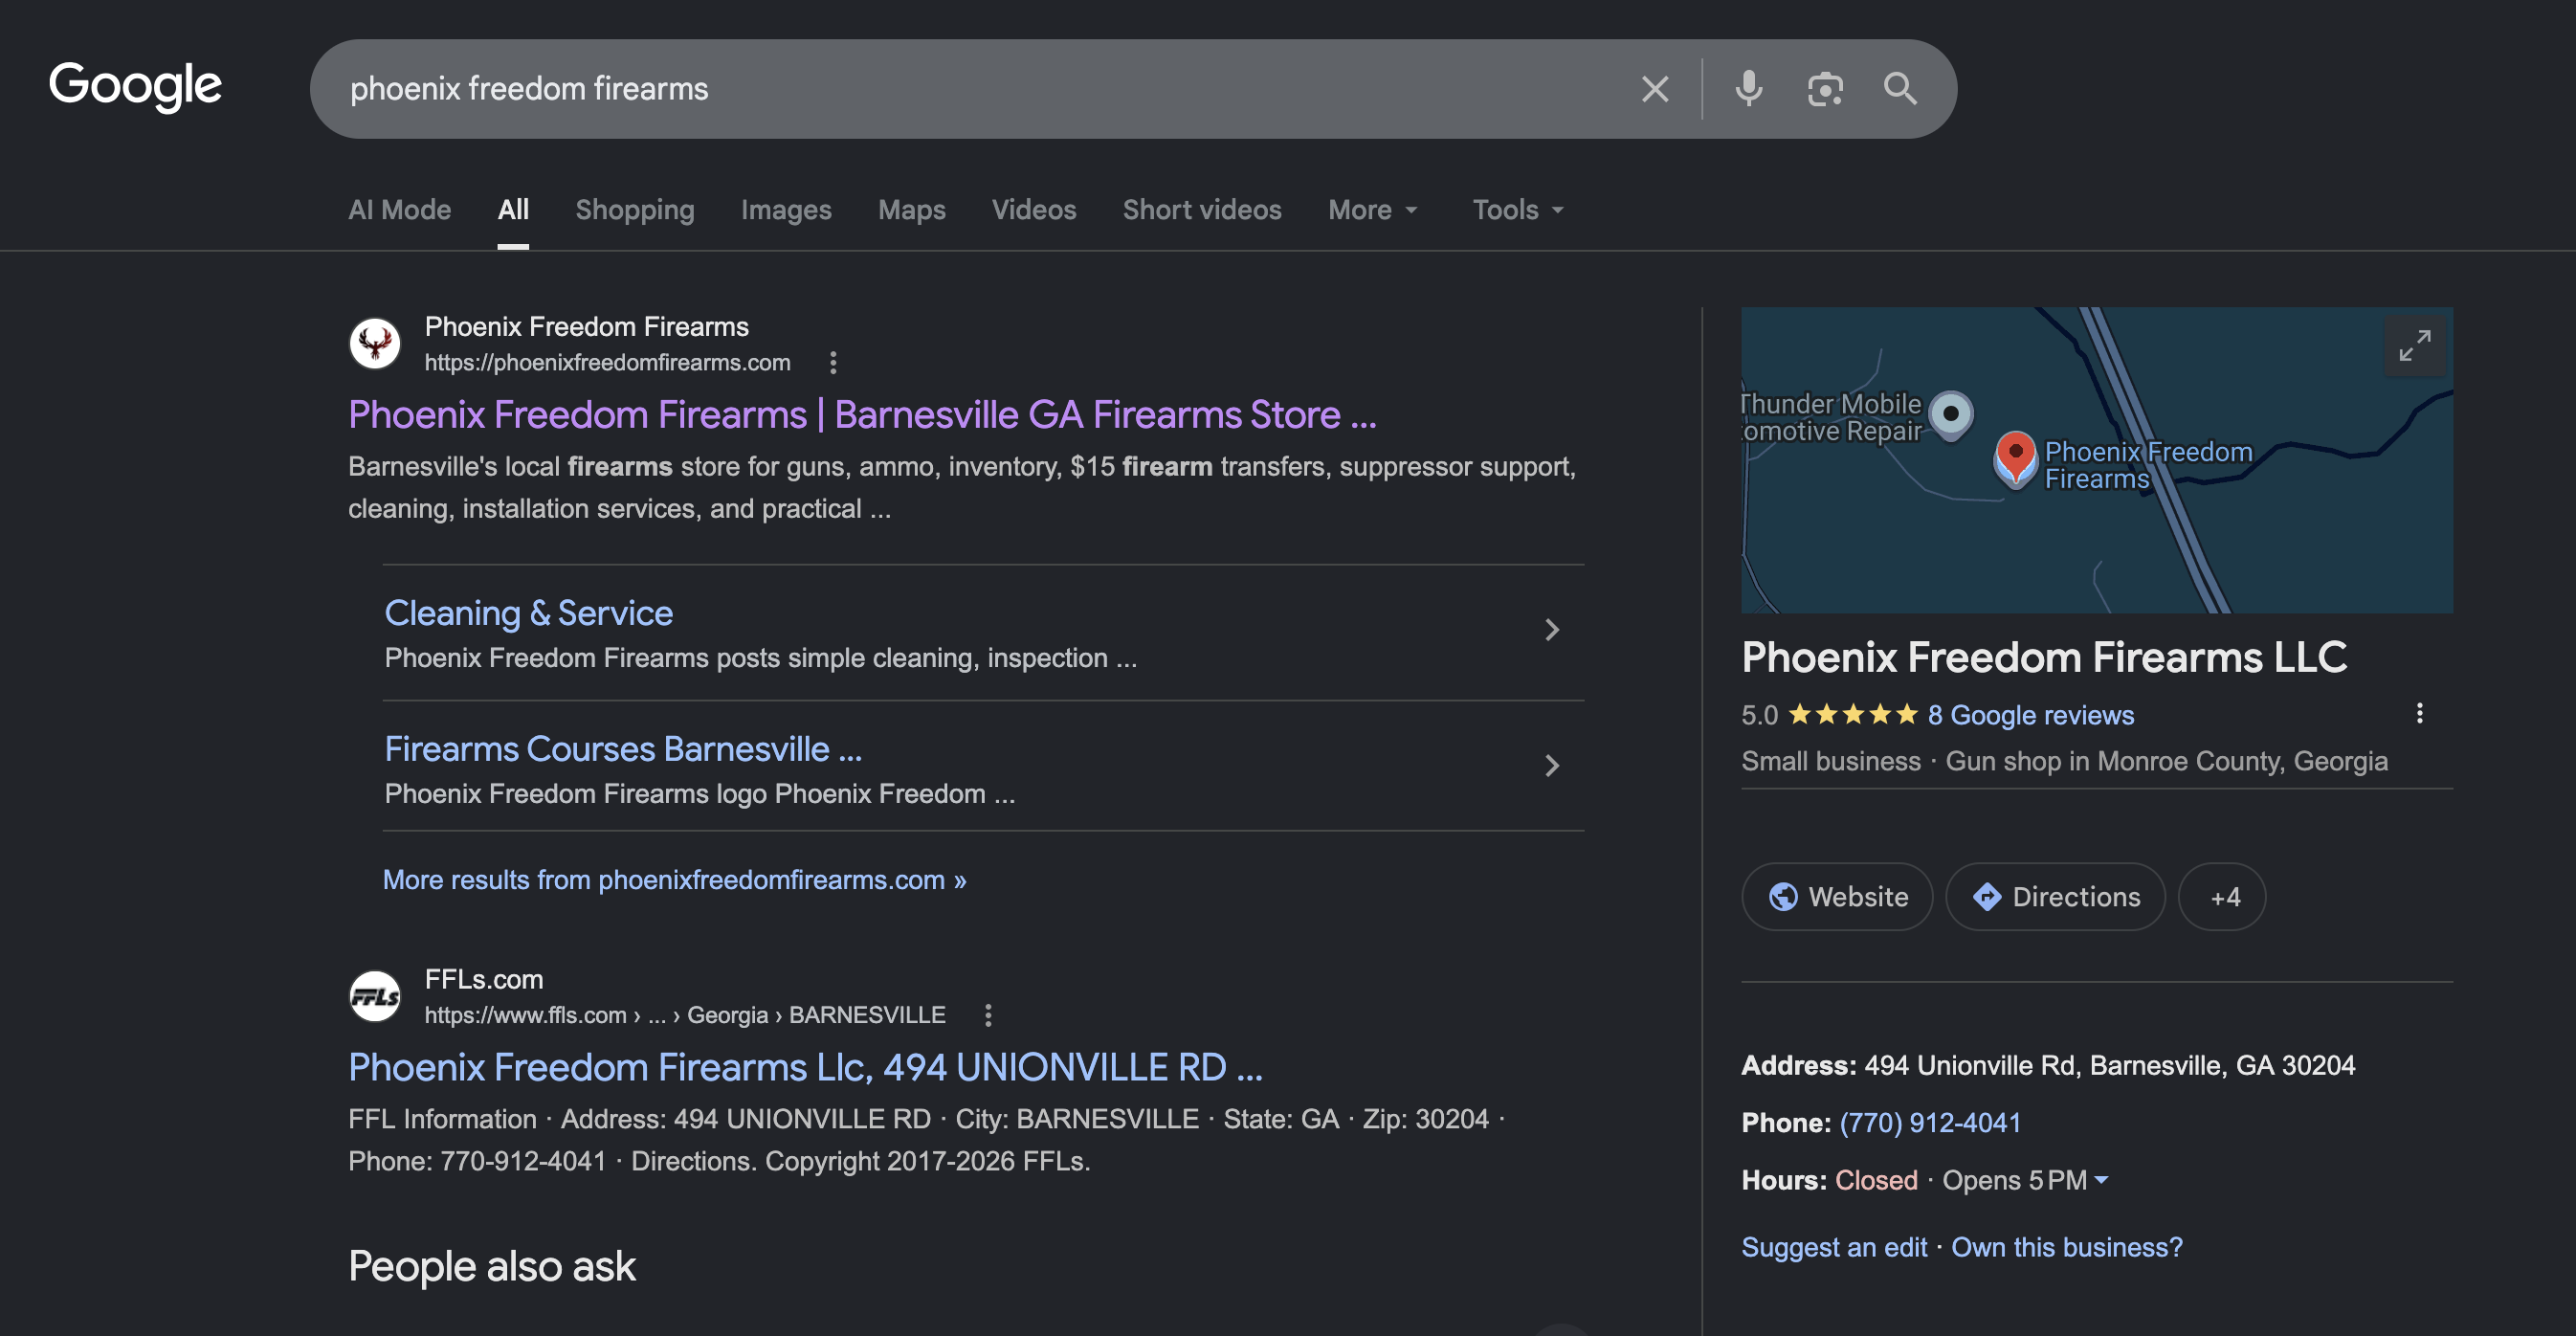Select the All results tab

(x=513, y=209)
